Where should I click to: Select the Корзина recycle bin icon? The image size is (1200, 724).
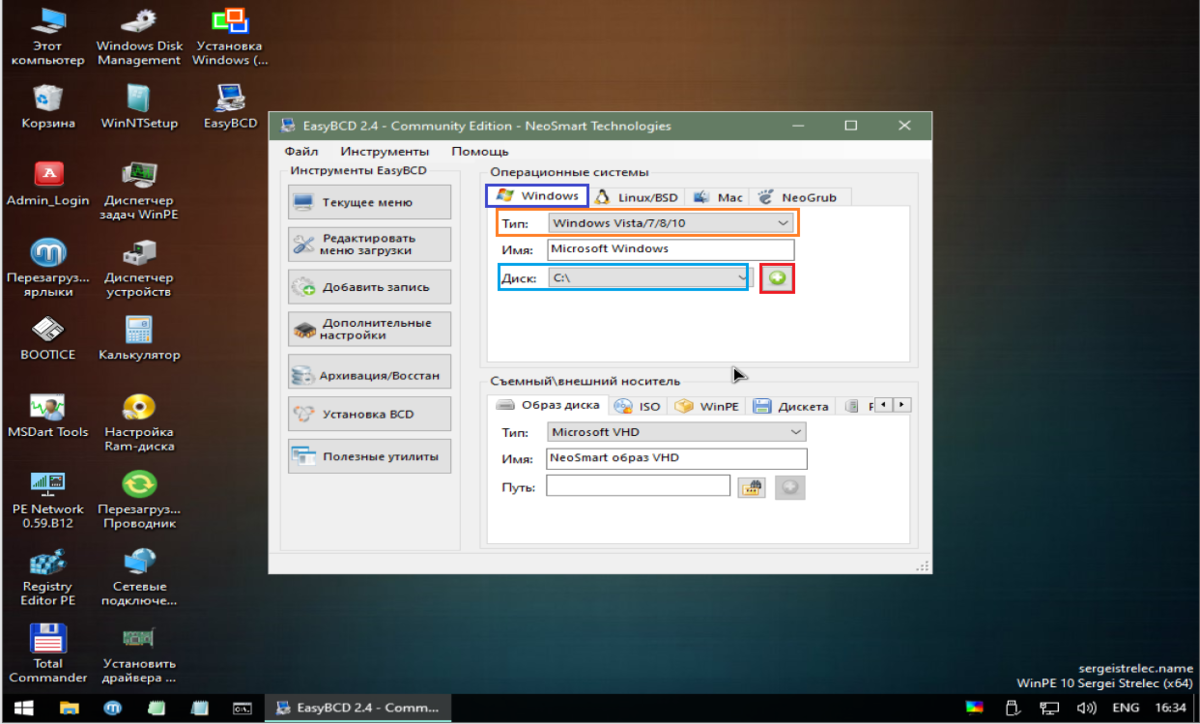click(48, 107)
